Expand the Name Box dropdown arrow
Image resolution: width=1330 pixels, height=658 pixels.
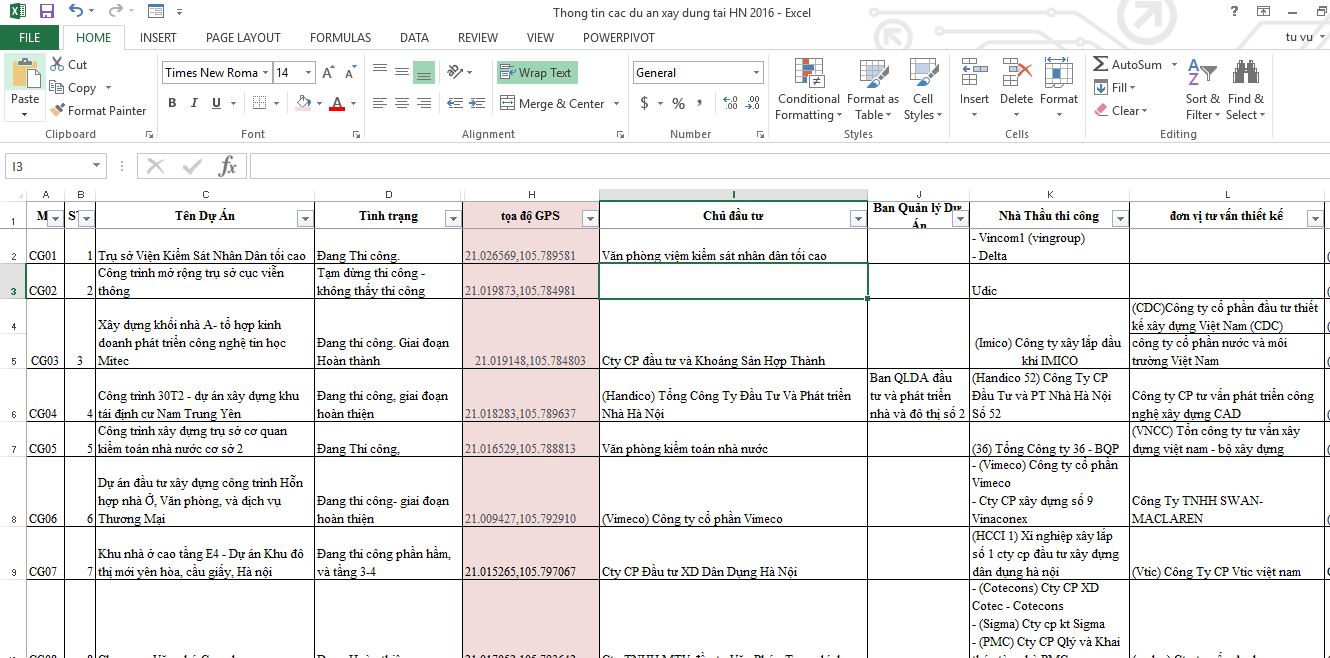97,166
